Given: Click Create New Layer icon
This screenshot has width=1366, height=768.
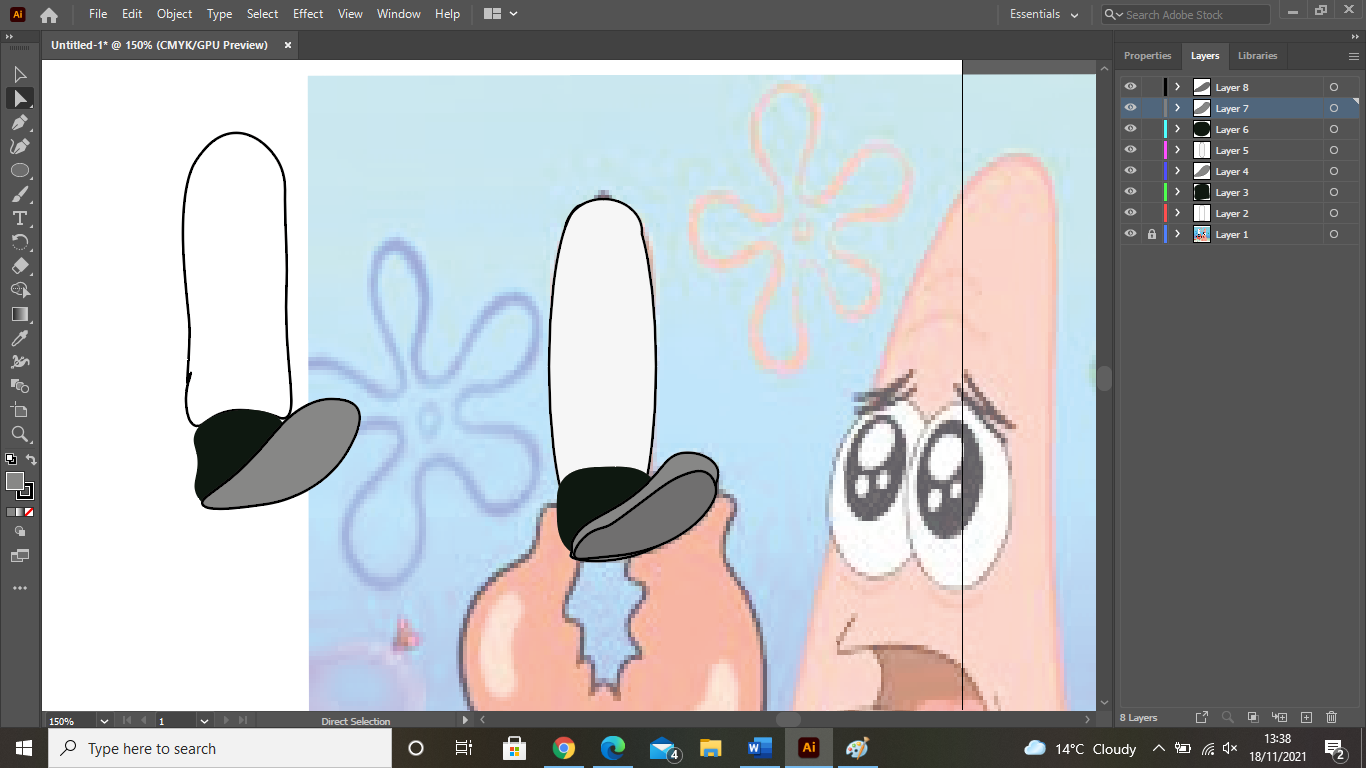Looking at the screenshot, I should 1306,718.
